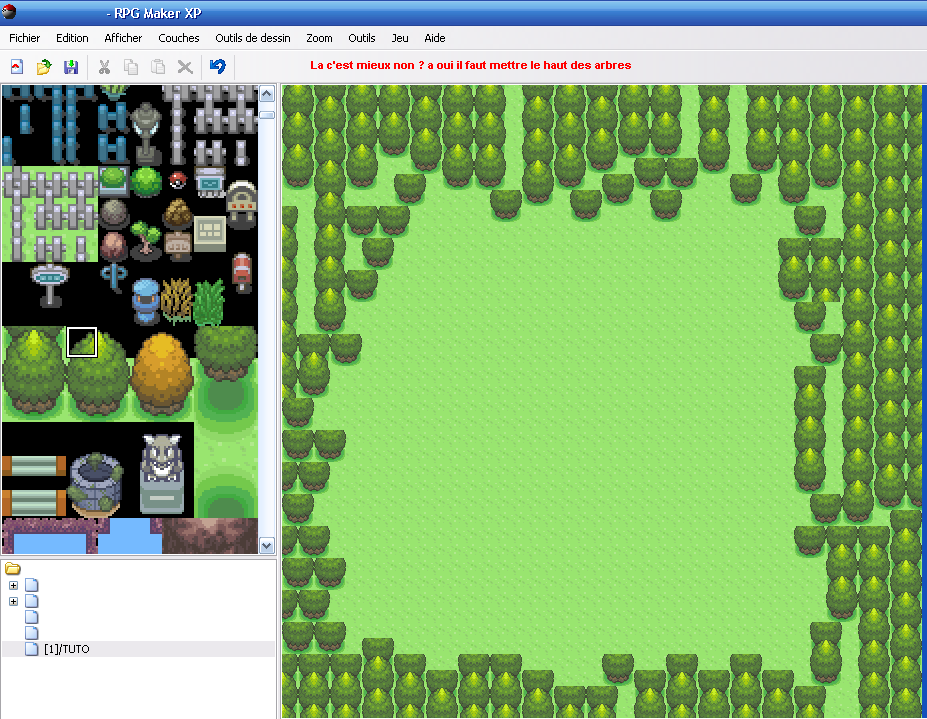Image resolution: width=927 pixels, height=719 pixels.
Task: Click the tileset scrollbar up arrow
Action: [x=267, y=94]
